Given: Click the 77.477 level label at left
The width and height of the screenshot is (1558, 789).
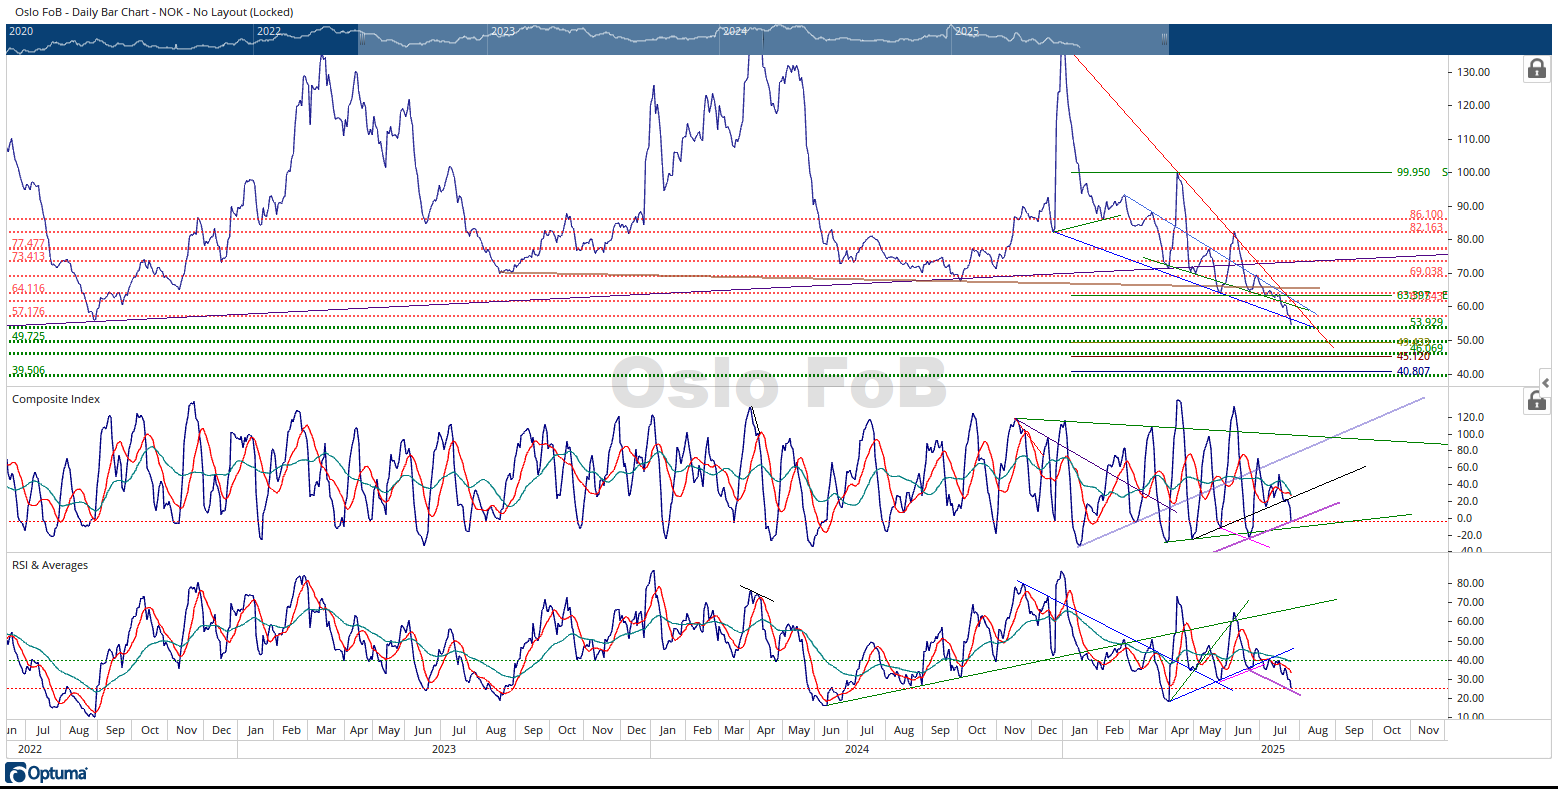Looking at the screenshot, I should [x=28, y=244].
